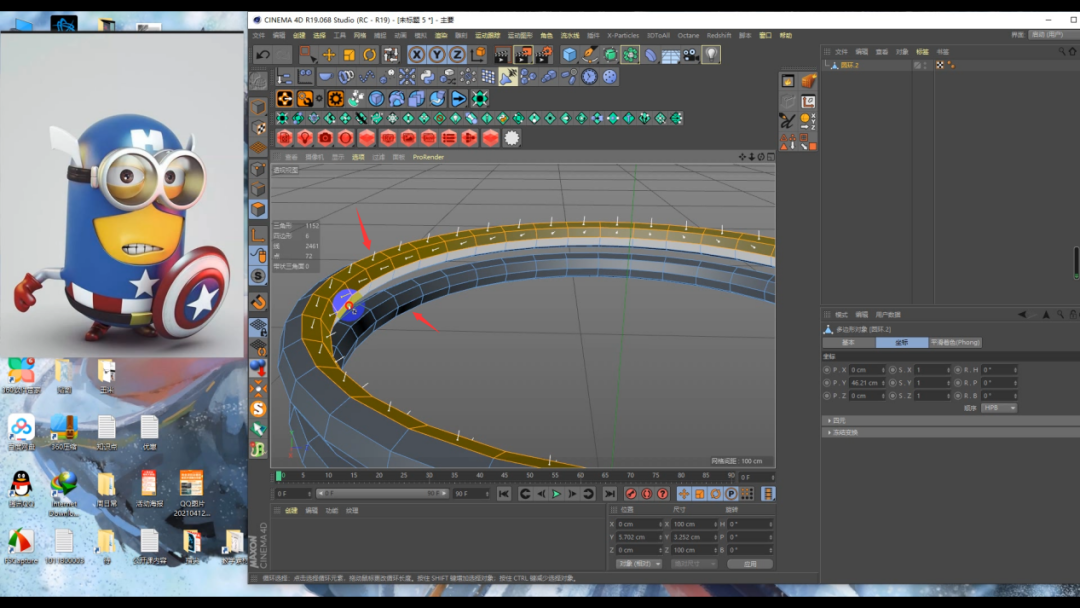The image size is (1080, 608).
Task: Open the Spline Pen tool
Action: [590, 54]
